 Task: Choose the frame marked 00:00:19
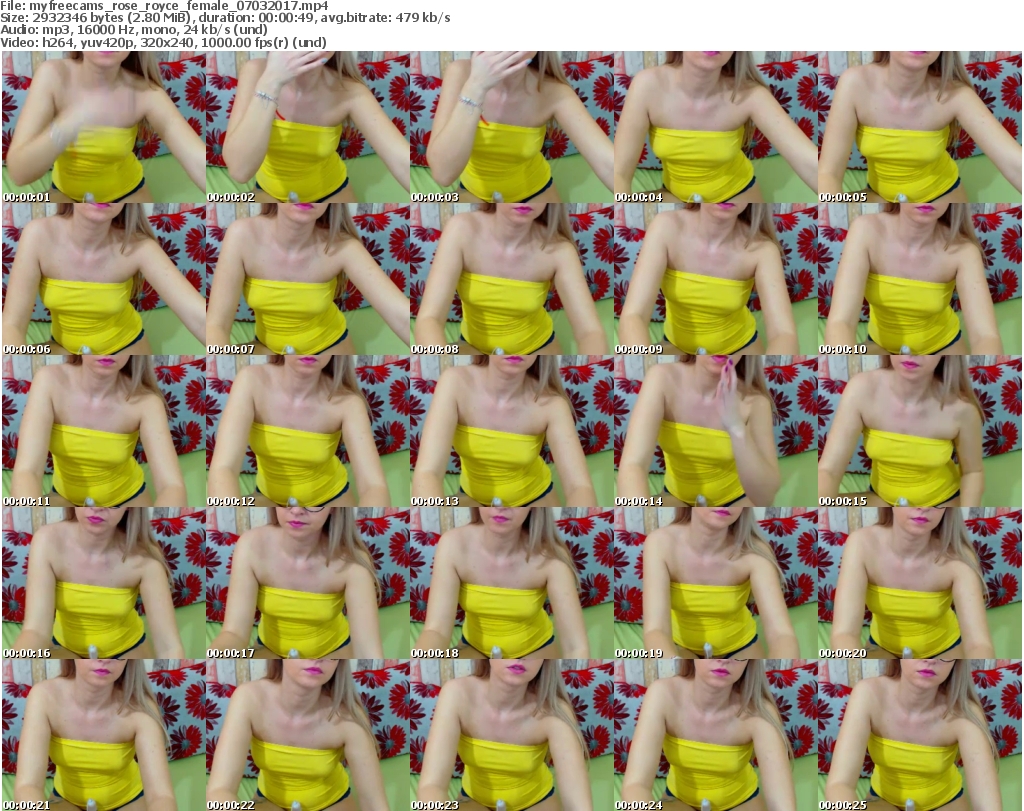point(716,583)
